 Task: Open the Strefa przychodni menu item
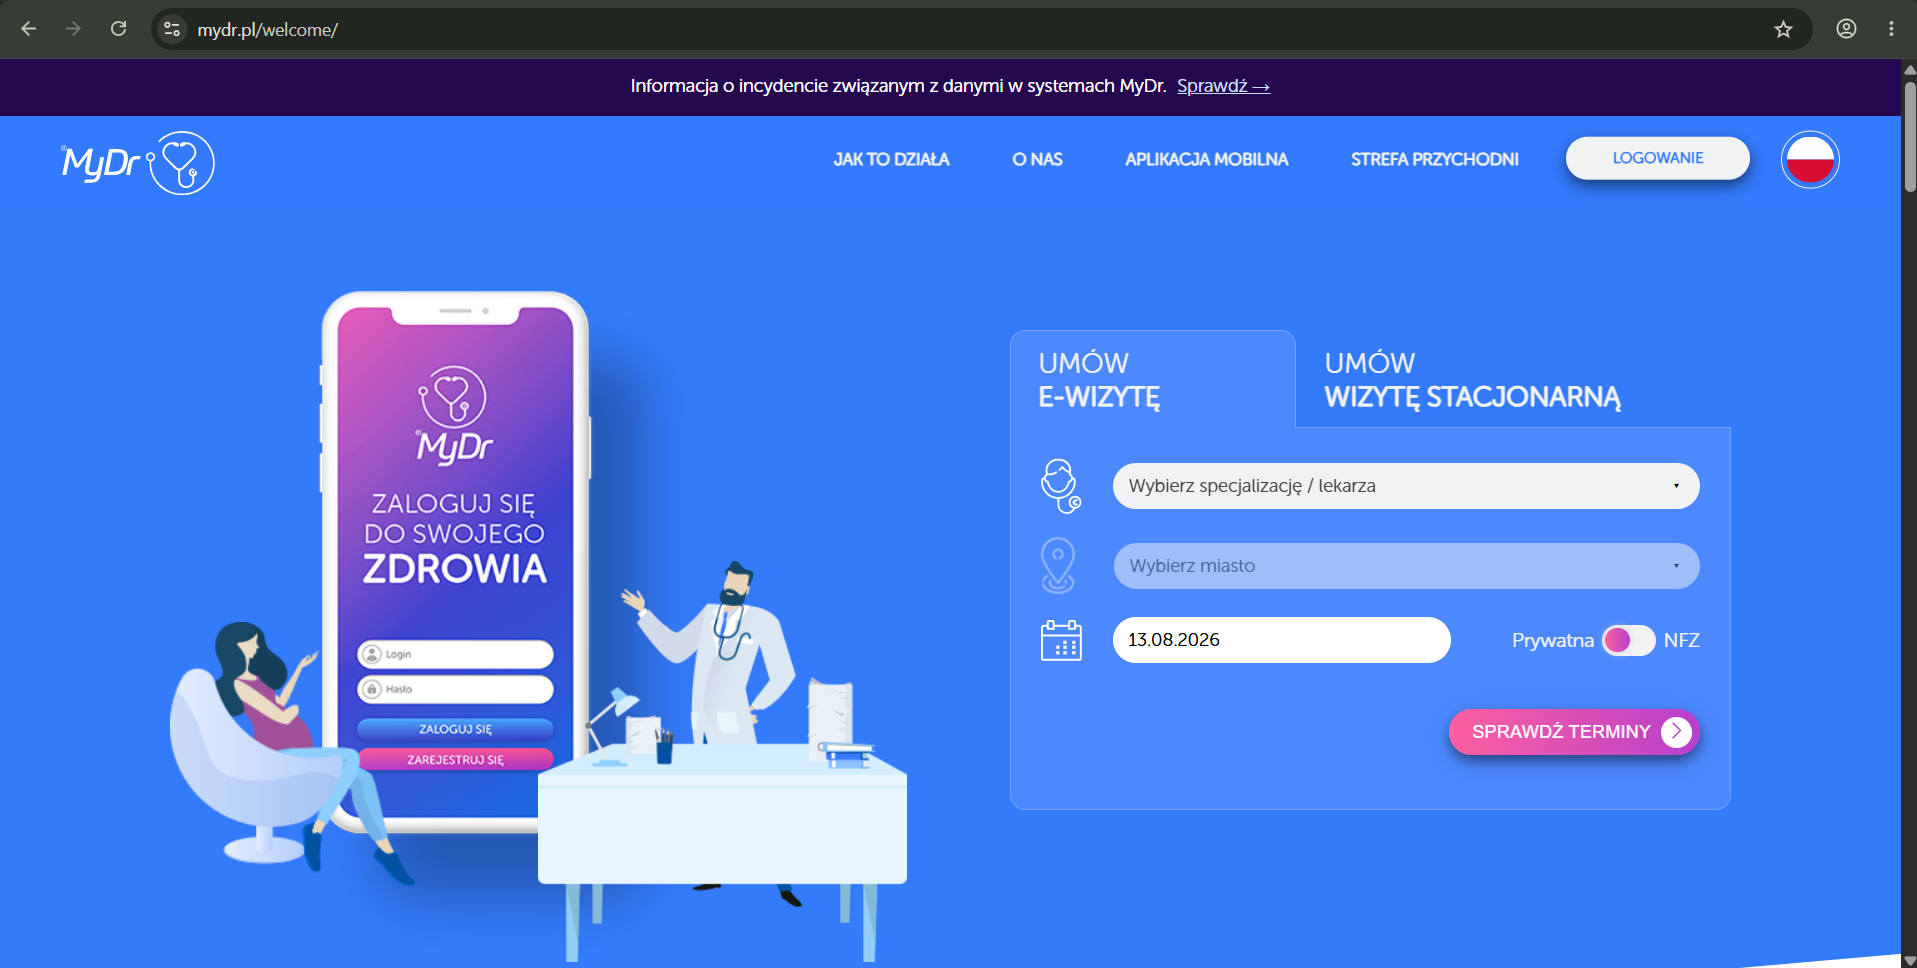click(1435, 159)
